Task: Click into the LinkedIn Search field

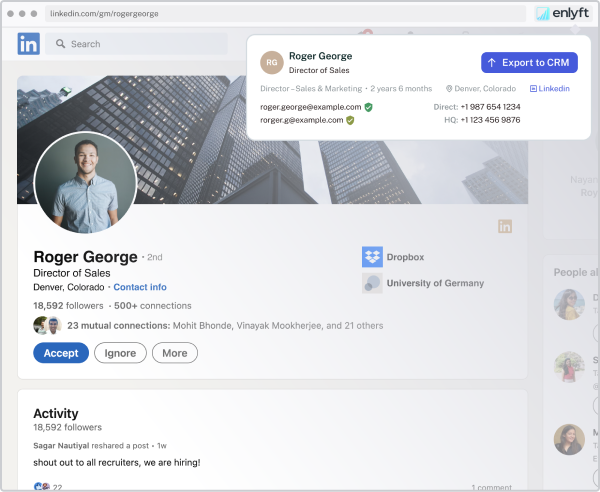Action: 136,44
